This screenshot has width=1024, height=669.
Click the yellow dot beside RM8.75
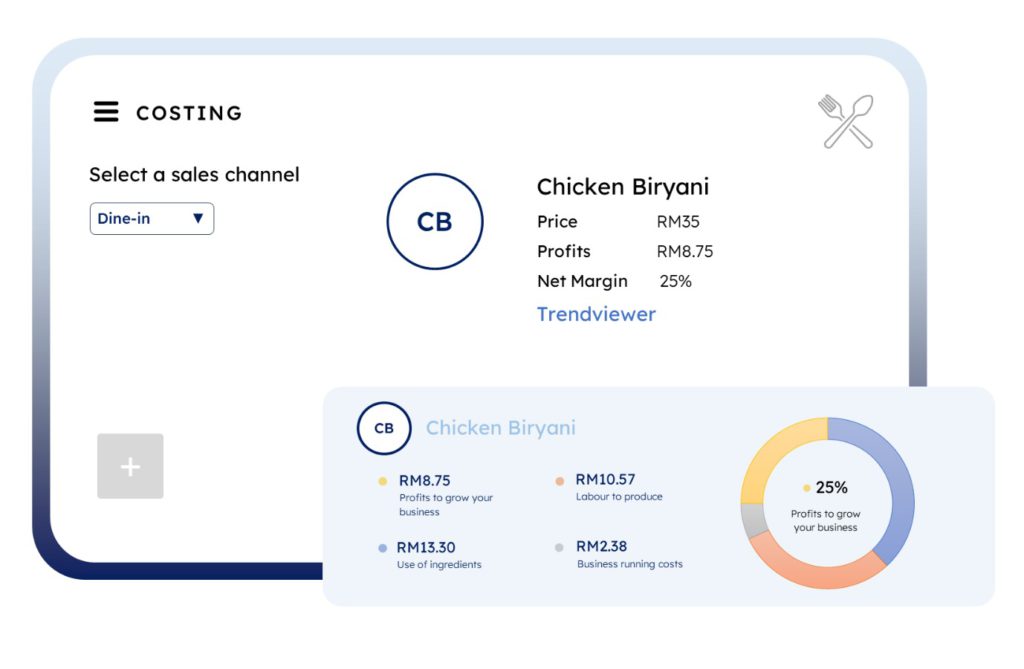click(382, 481)
